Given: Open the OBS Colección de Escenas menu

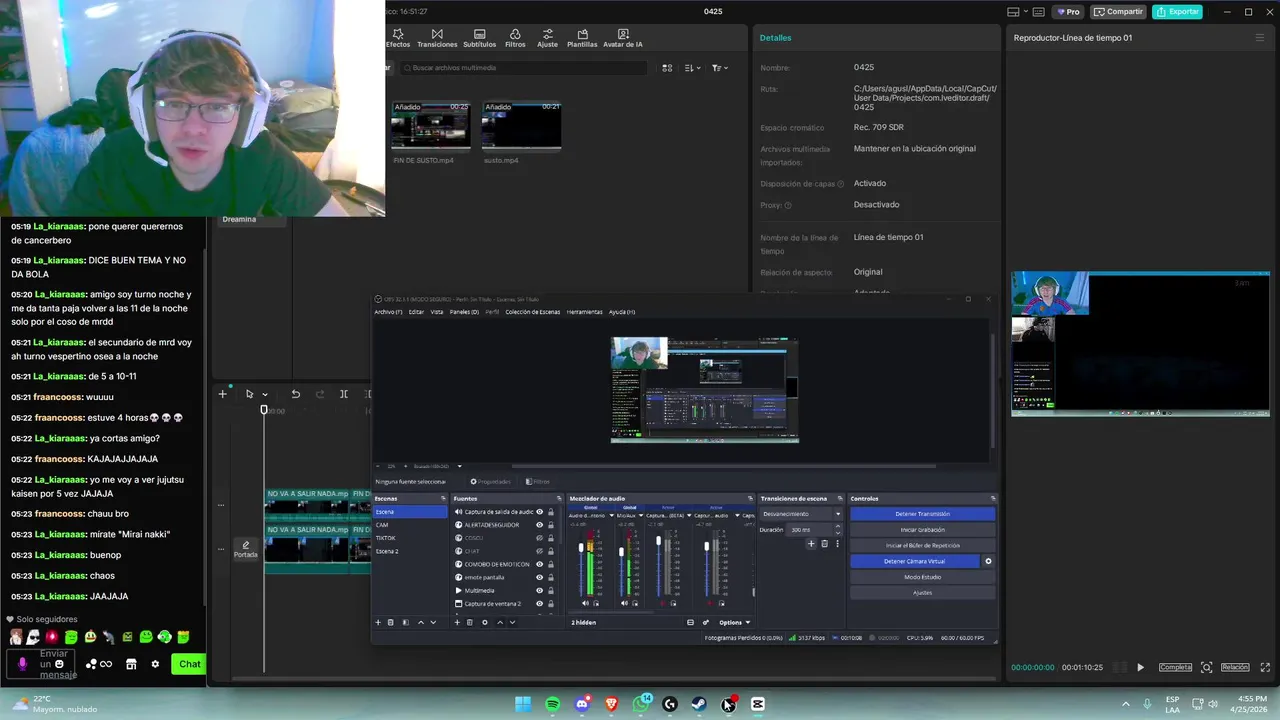Looking at the screenshot, I should (x=532, y=312).
